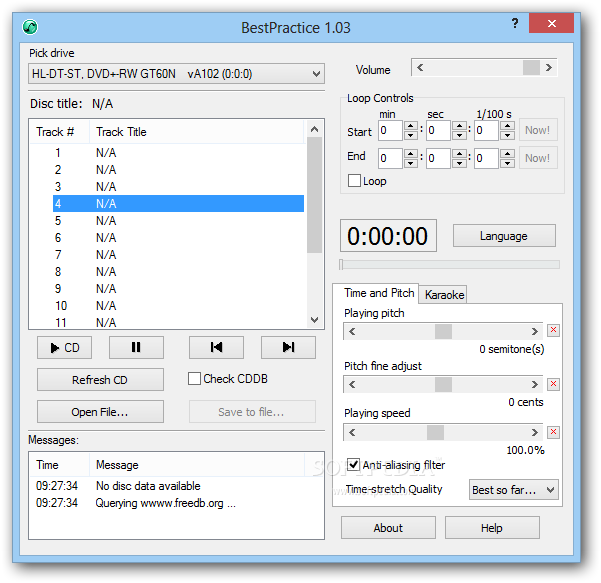Click the 'Querying wwww.freedb.org ...' message

click(x=165, y=503)
